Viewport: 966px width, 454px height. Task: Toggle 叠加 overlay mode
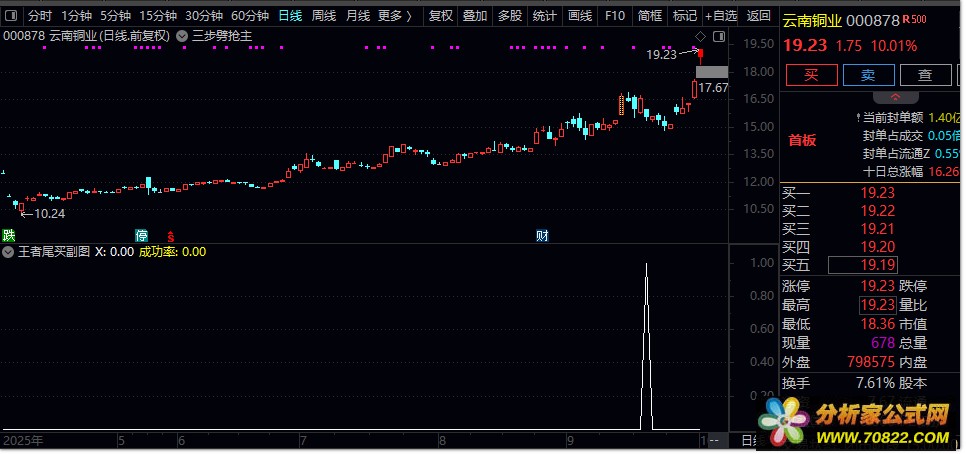tap(475, 16)
